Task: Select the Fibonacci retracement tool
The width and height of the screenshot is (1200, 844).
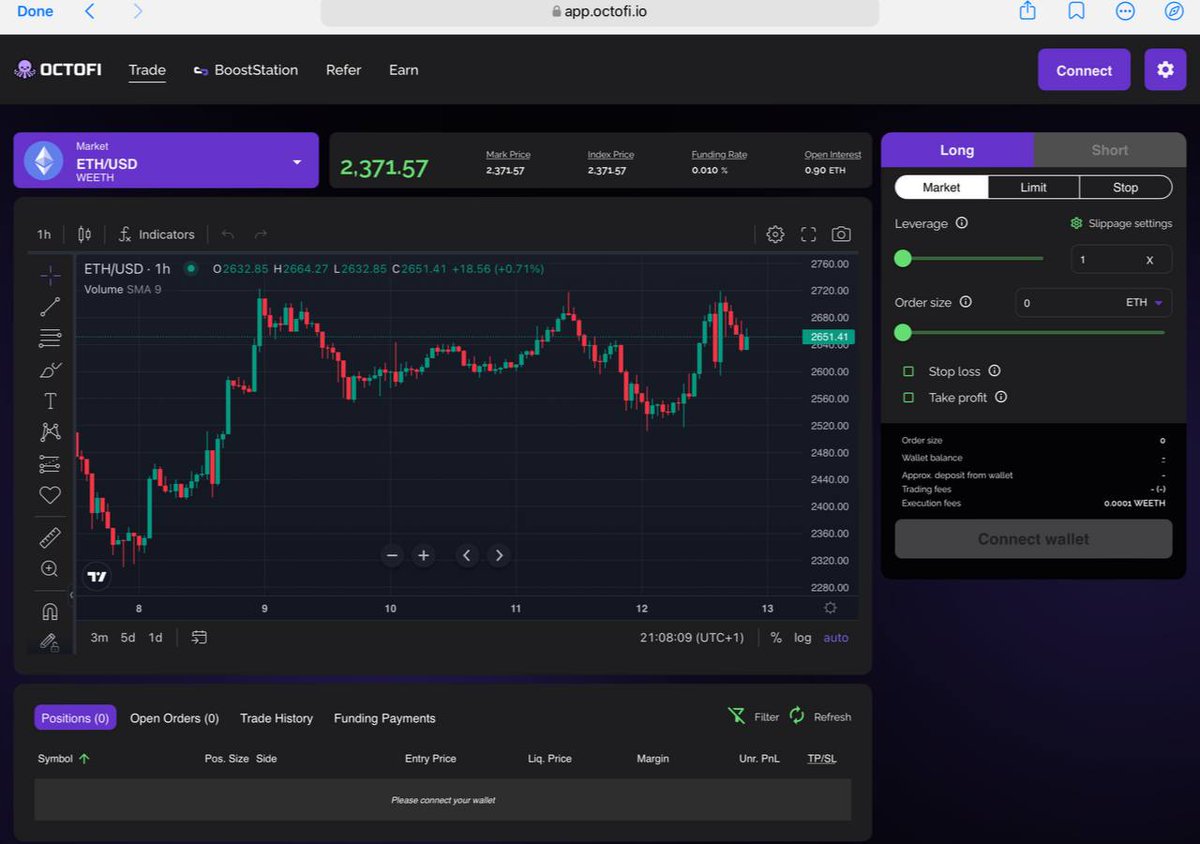Action: [x=50, y=338]
